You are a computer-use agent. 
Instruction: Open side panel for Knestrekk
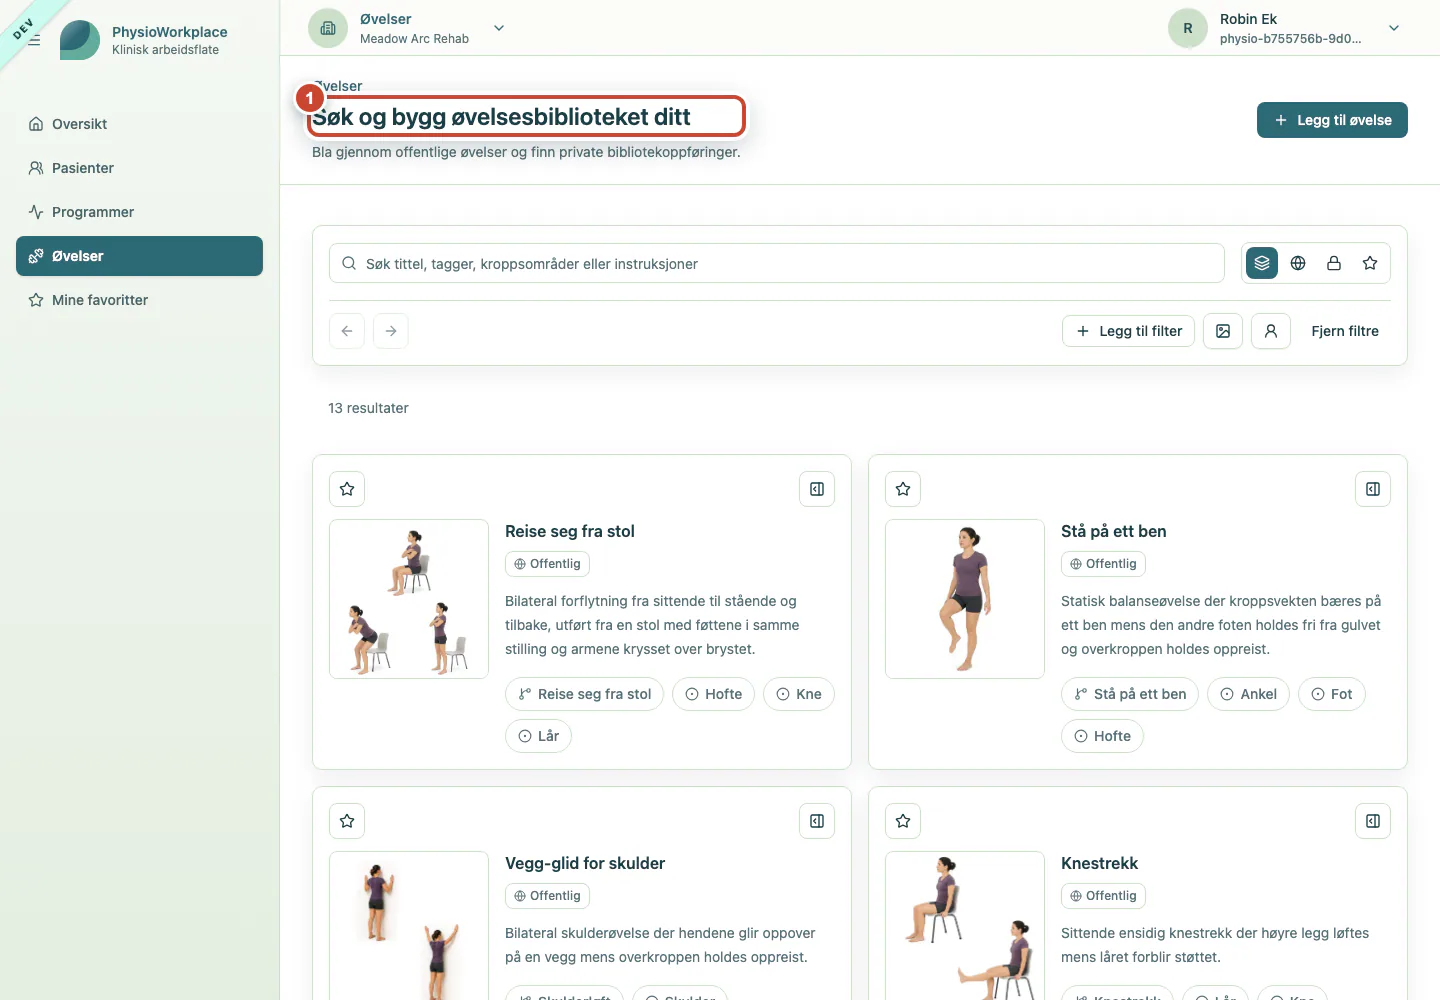[x=1373, y=821]
